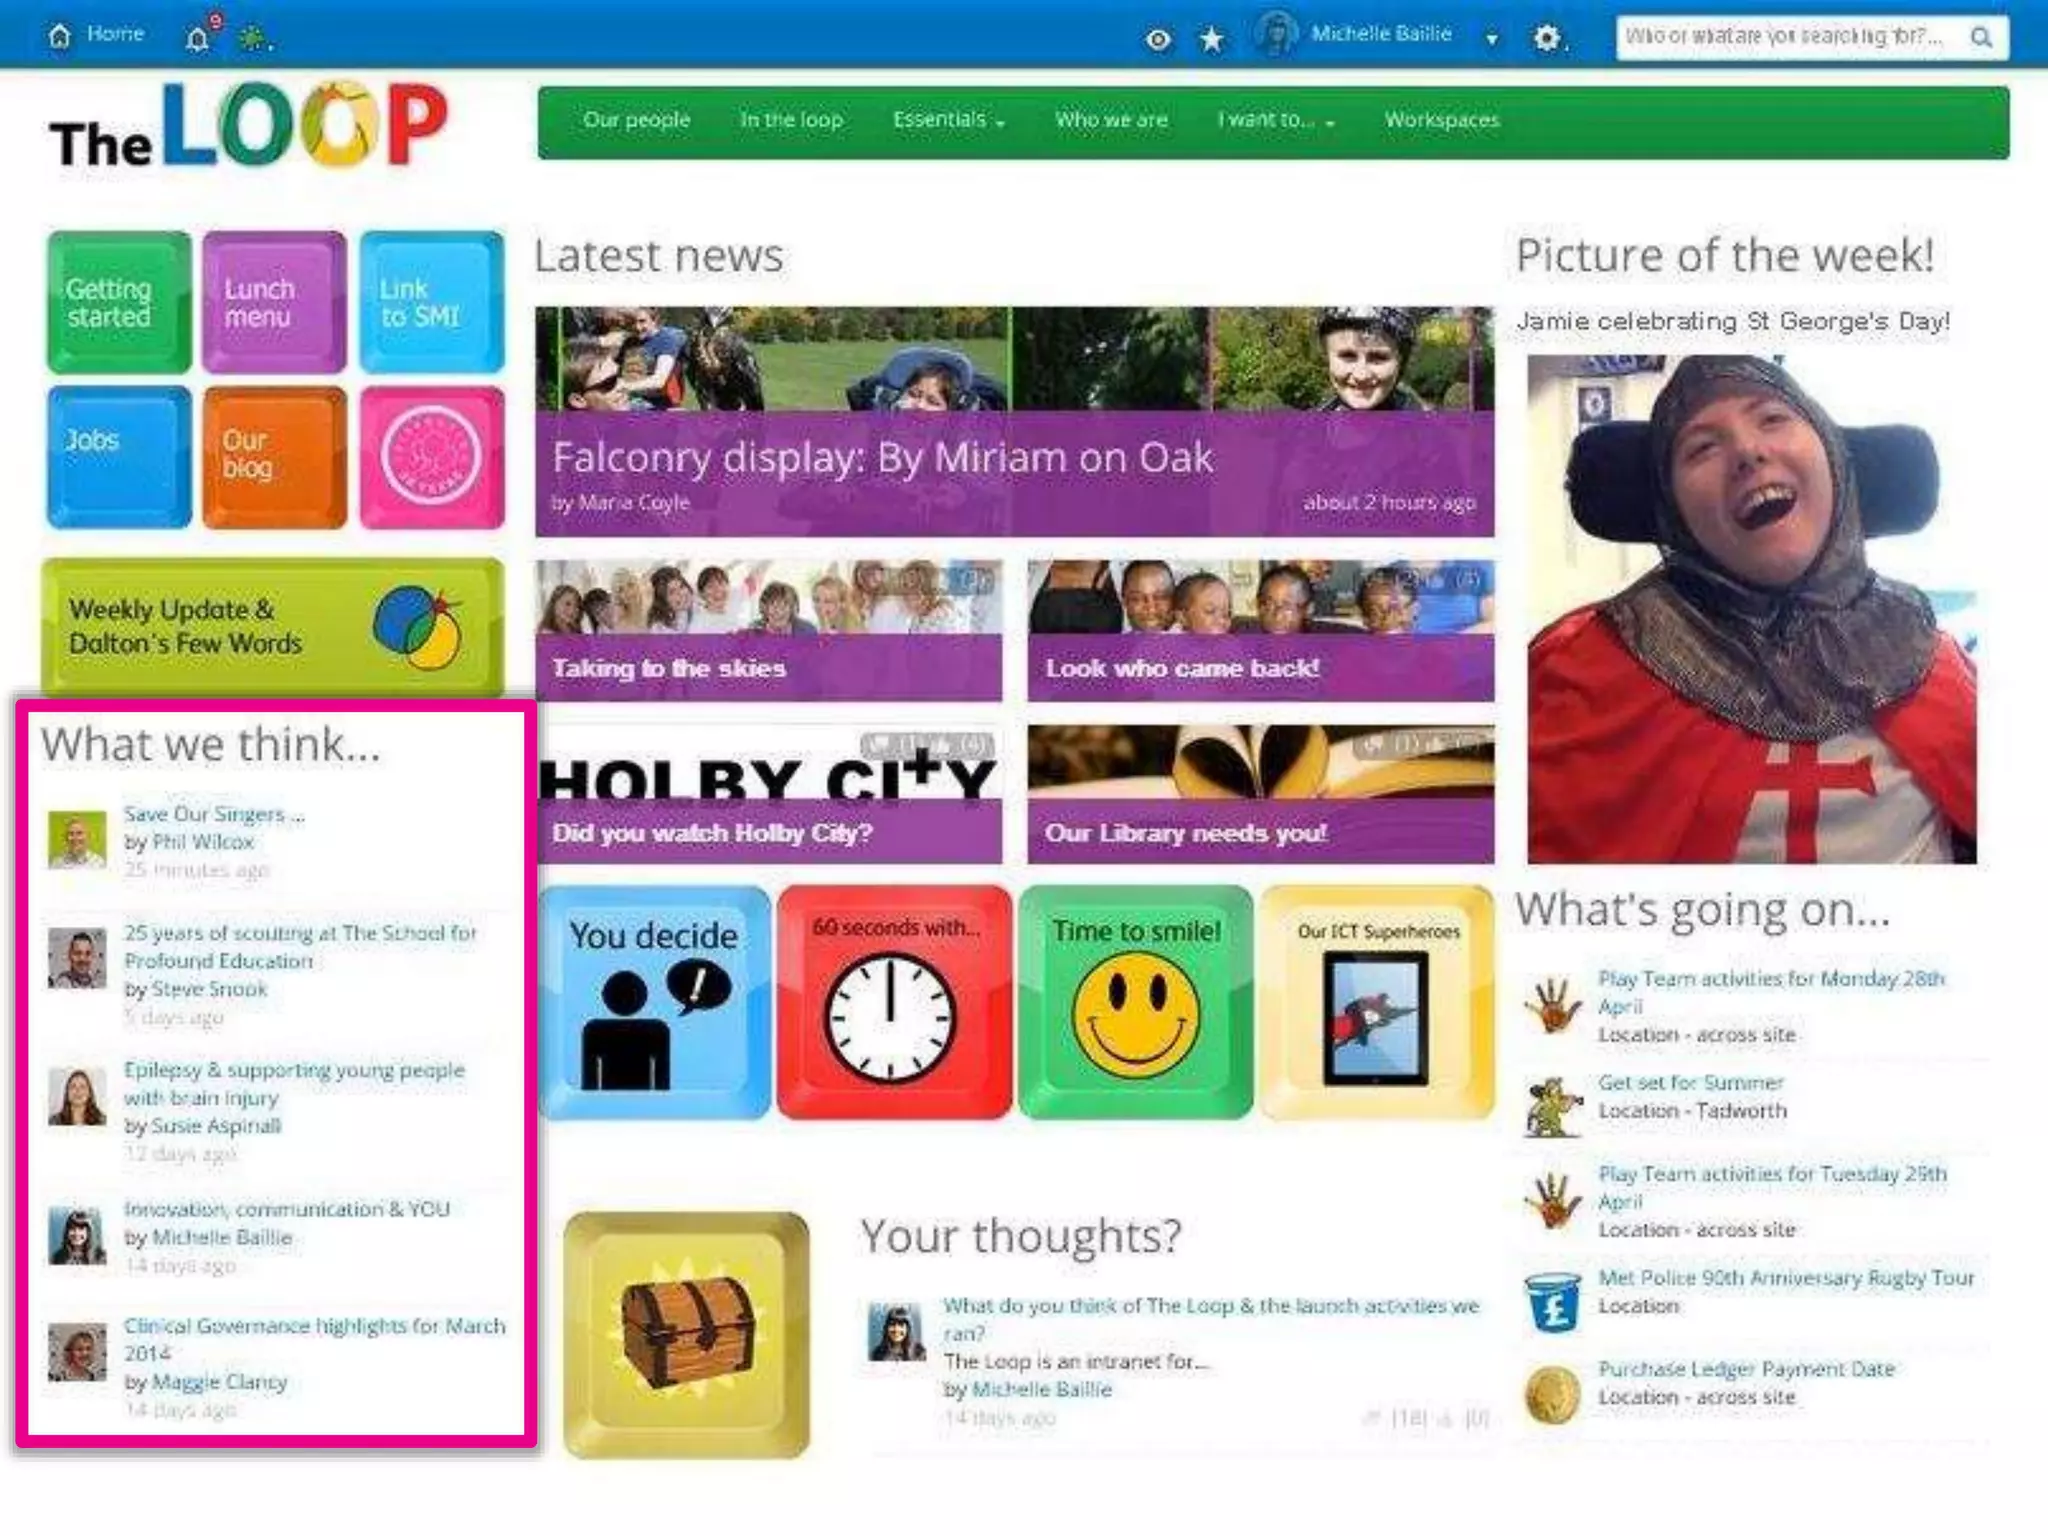Click Susie Aspinall's avatar photo
The height and width of the screenshot is (1536, 2048).
pyautogui.click(x=77, y=1097)
